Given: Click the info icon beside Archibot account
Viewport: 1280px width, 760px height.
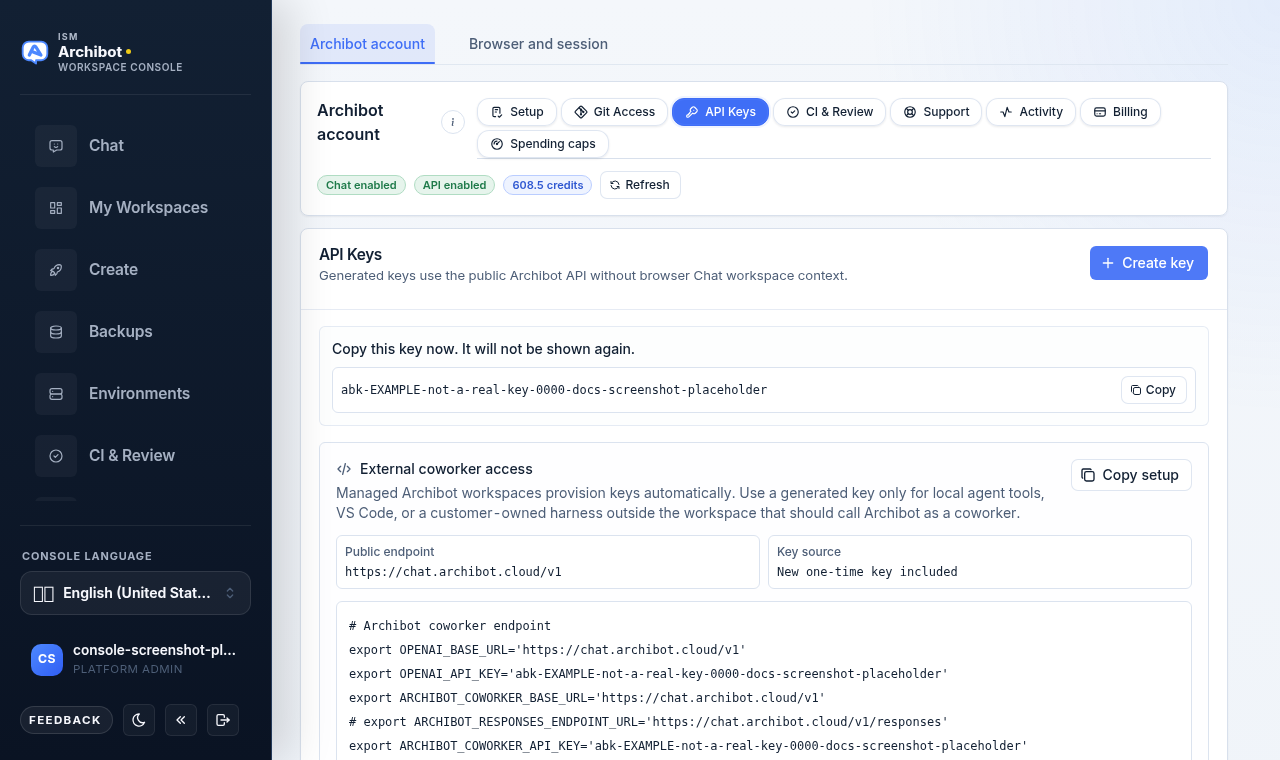Looking at the screenshot, I should pos(453,122).
